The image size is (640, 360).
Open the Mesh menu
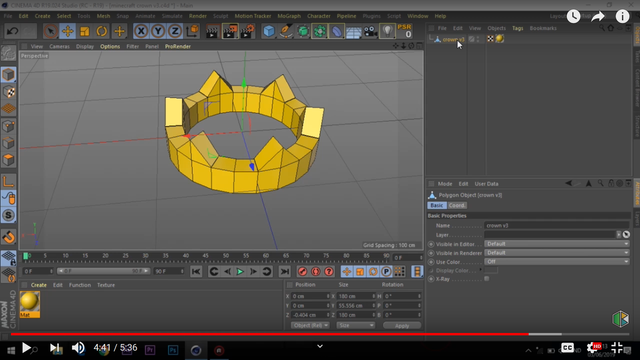click(x=103, y=16)
